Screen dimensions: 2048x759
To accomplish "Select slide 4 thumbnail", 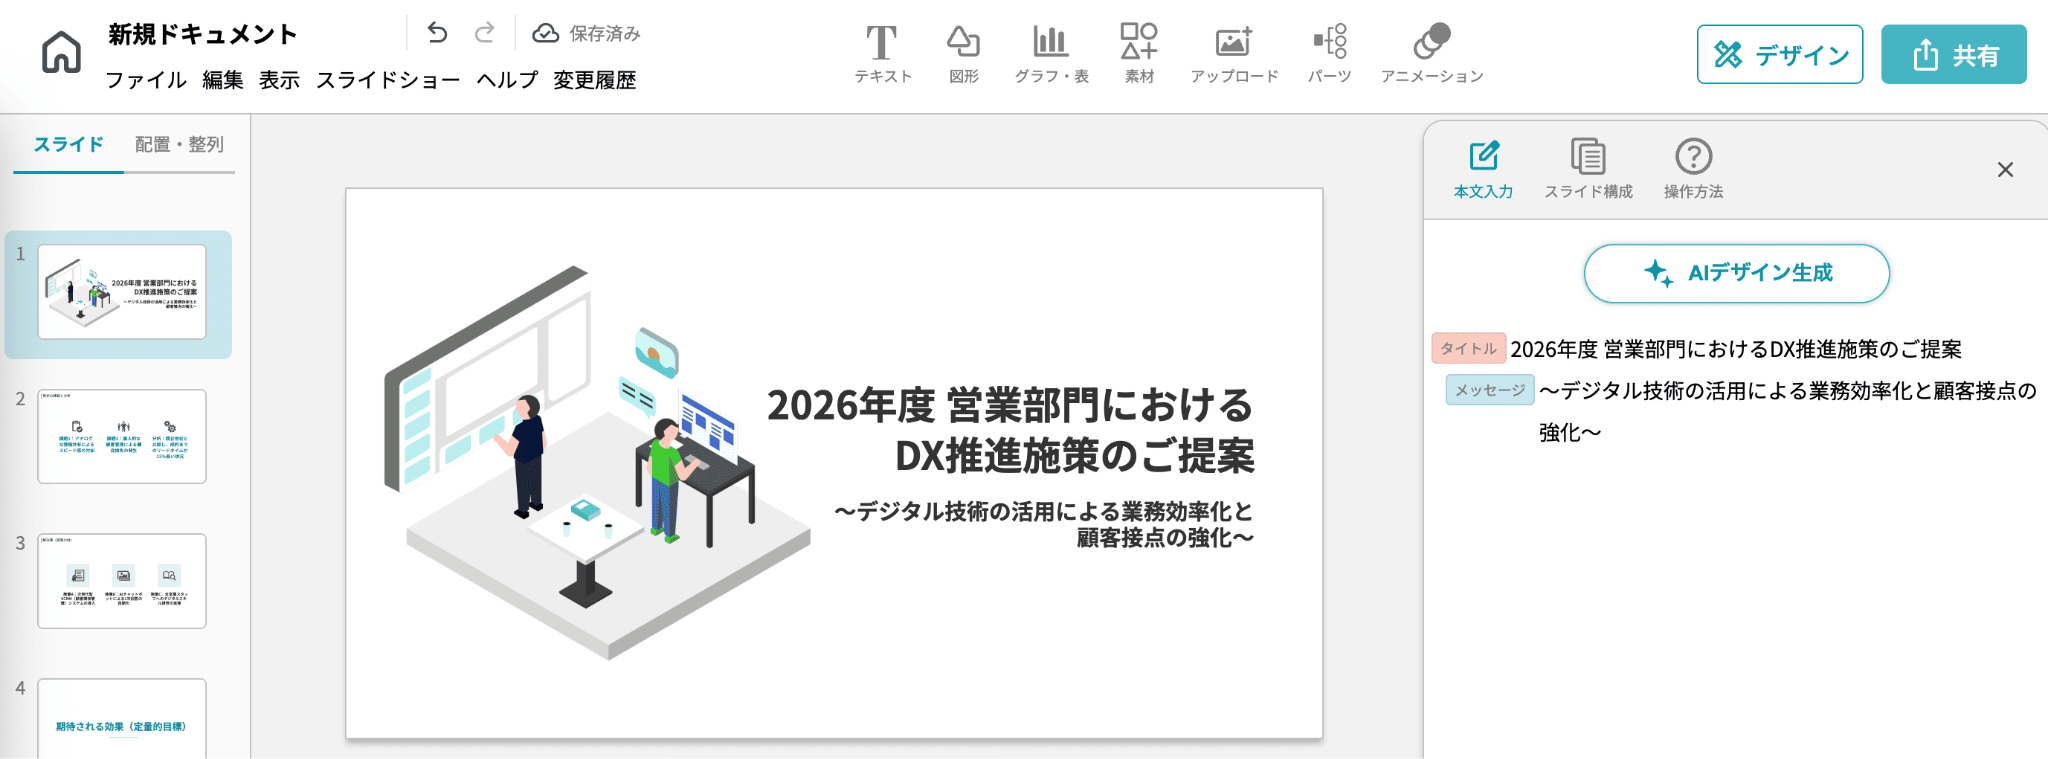I will click(122, 719).
